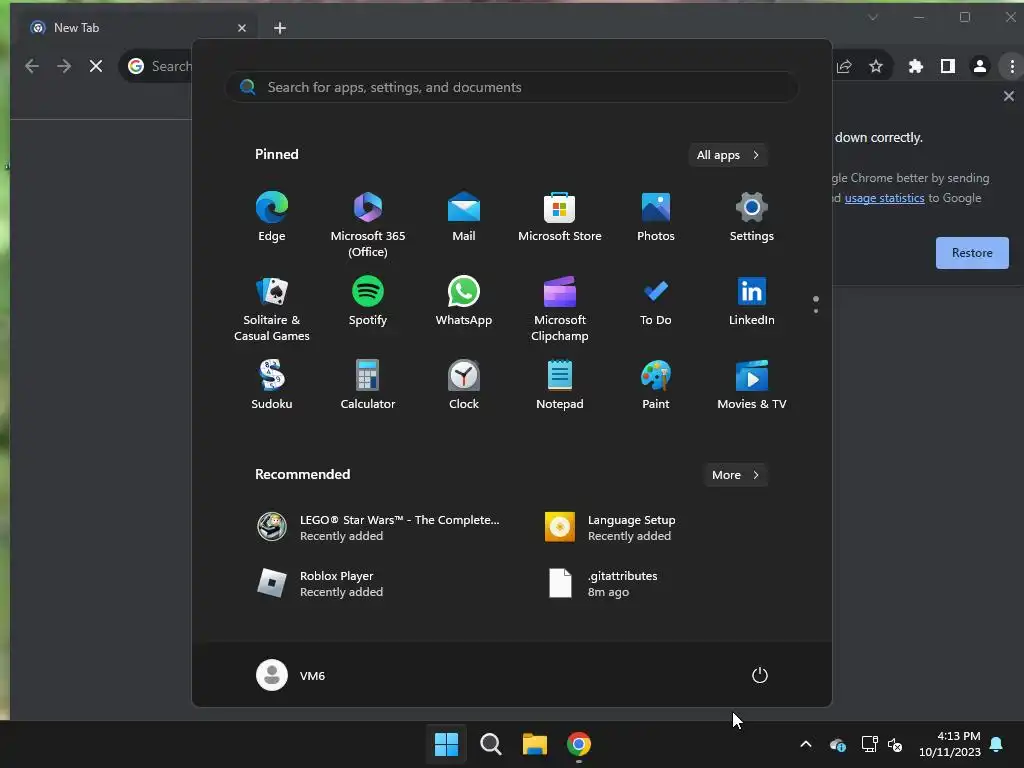Screen dimensions: 1024x768
Task: Close the New Tab tab
Action: coord(242,28)
